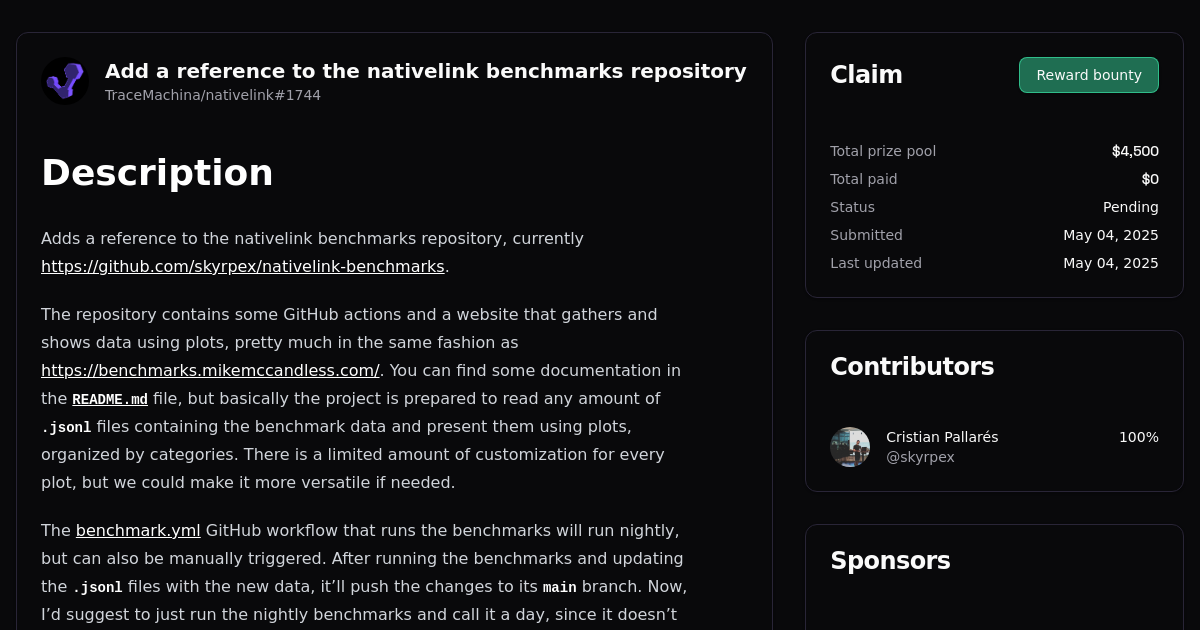The image size is (1200, 630).
Task: Open TraceMachina/nativelink#1744 issue reference
Action: click(212, 95)
